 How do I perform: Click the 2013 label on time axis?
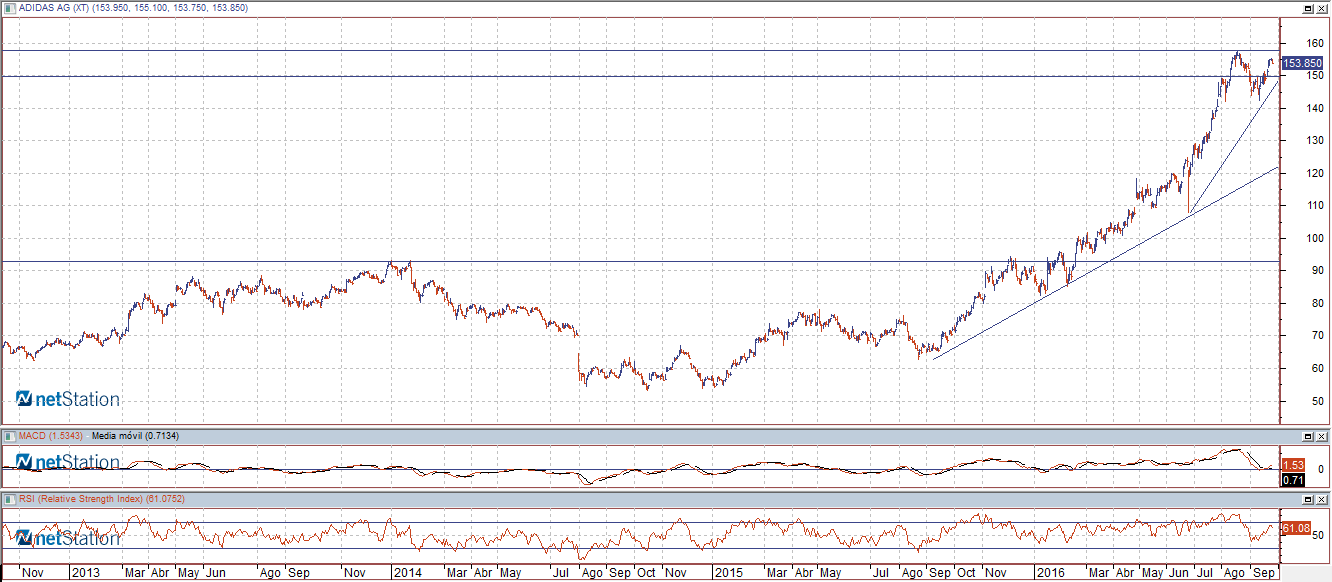pyautogui.click(x=85, y=573)
